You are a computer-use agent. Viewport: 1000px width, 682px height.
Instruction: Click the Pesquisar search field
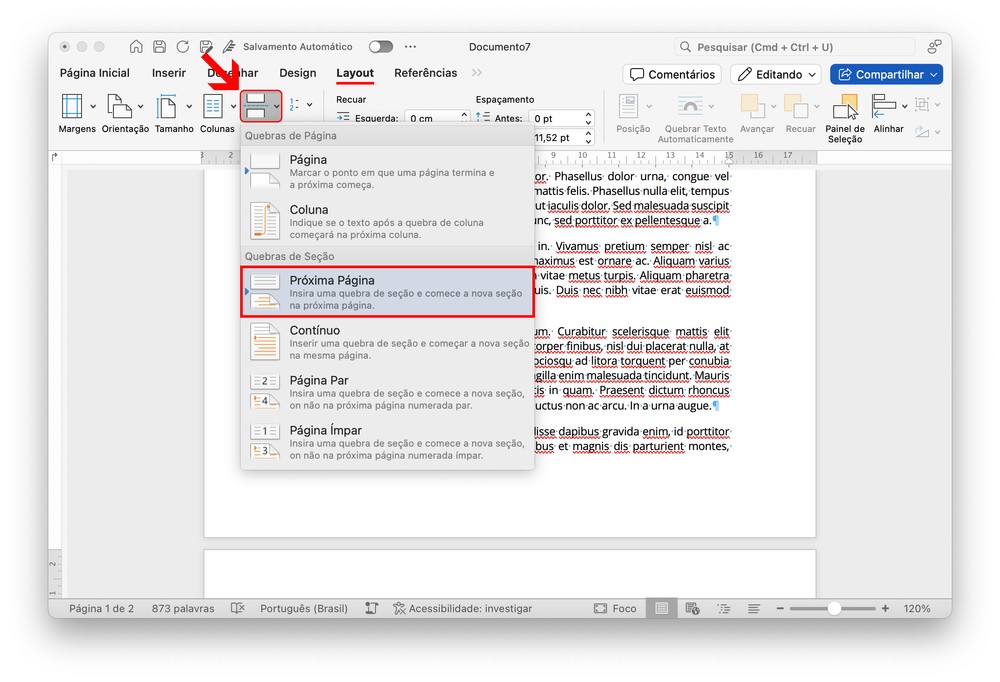pyautogui.click(x=794, y=47)
